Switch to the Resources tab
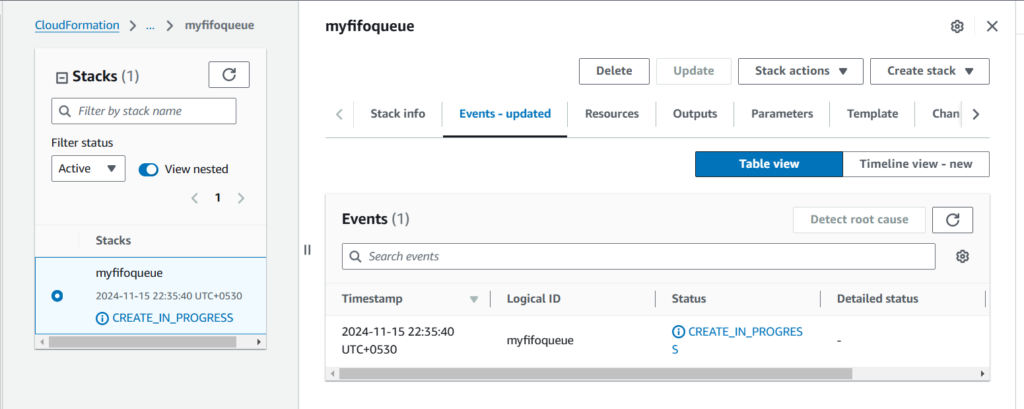 coord(611,114)
